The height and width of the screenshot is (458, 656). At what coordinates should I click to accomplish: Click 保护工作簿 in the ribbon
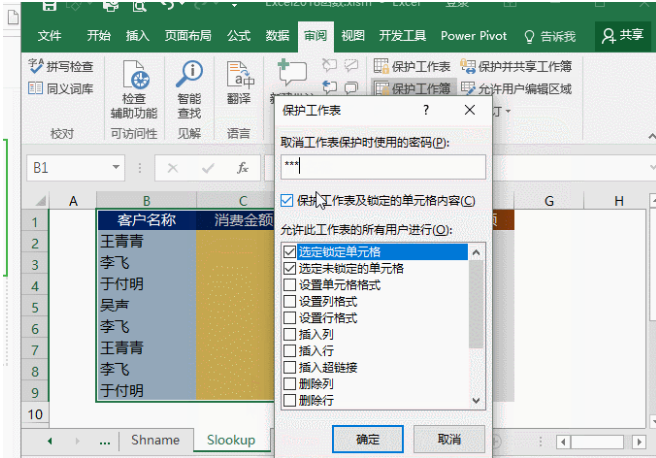point(412,88)
